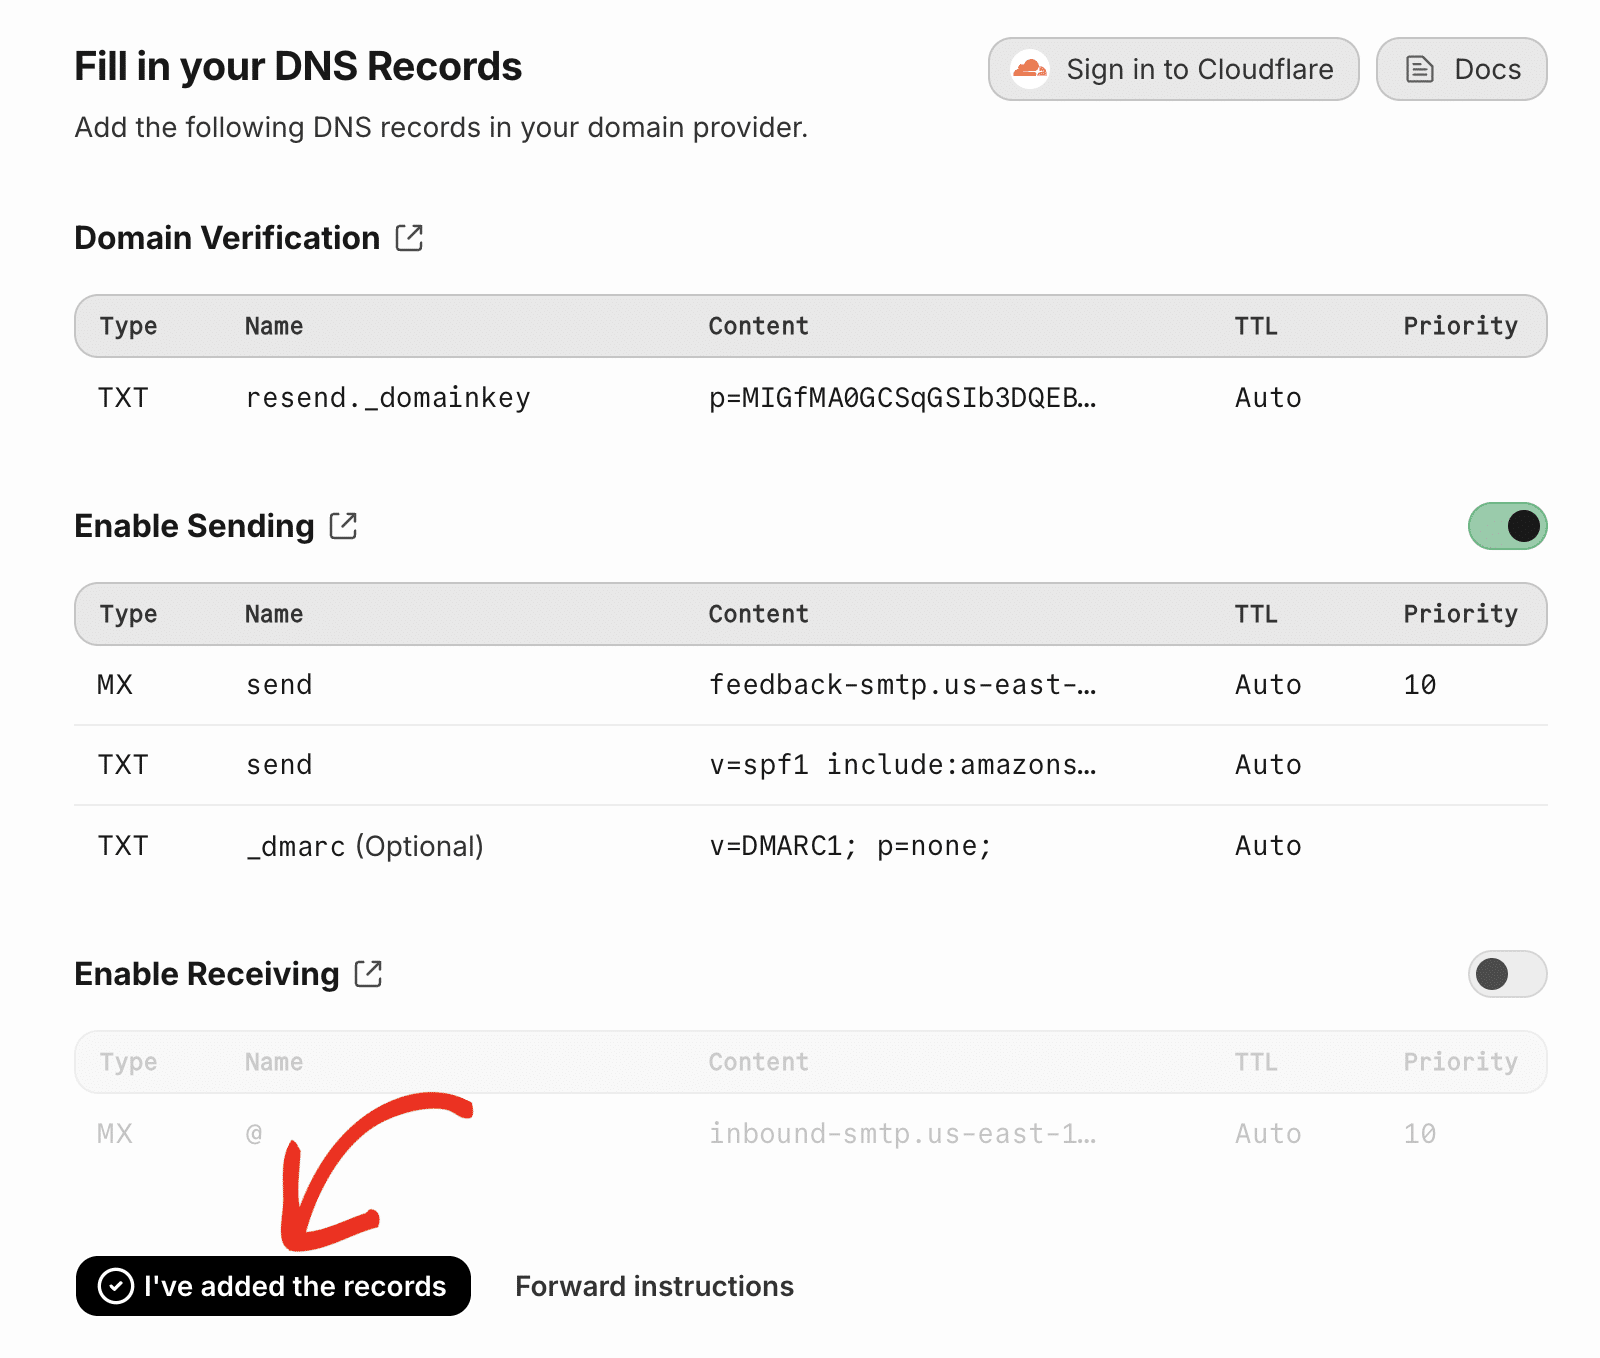
Task: Click the Docs document icon
Action: pos(1419,69)
